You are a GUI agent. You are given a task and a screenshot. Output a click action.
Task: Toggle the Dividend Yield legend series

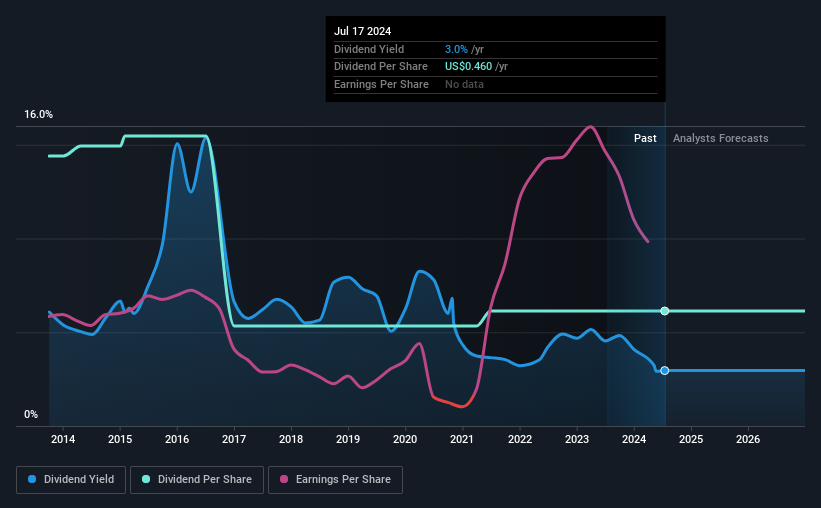tap(71, 480)
